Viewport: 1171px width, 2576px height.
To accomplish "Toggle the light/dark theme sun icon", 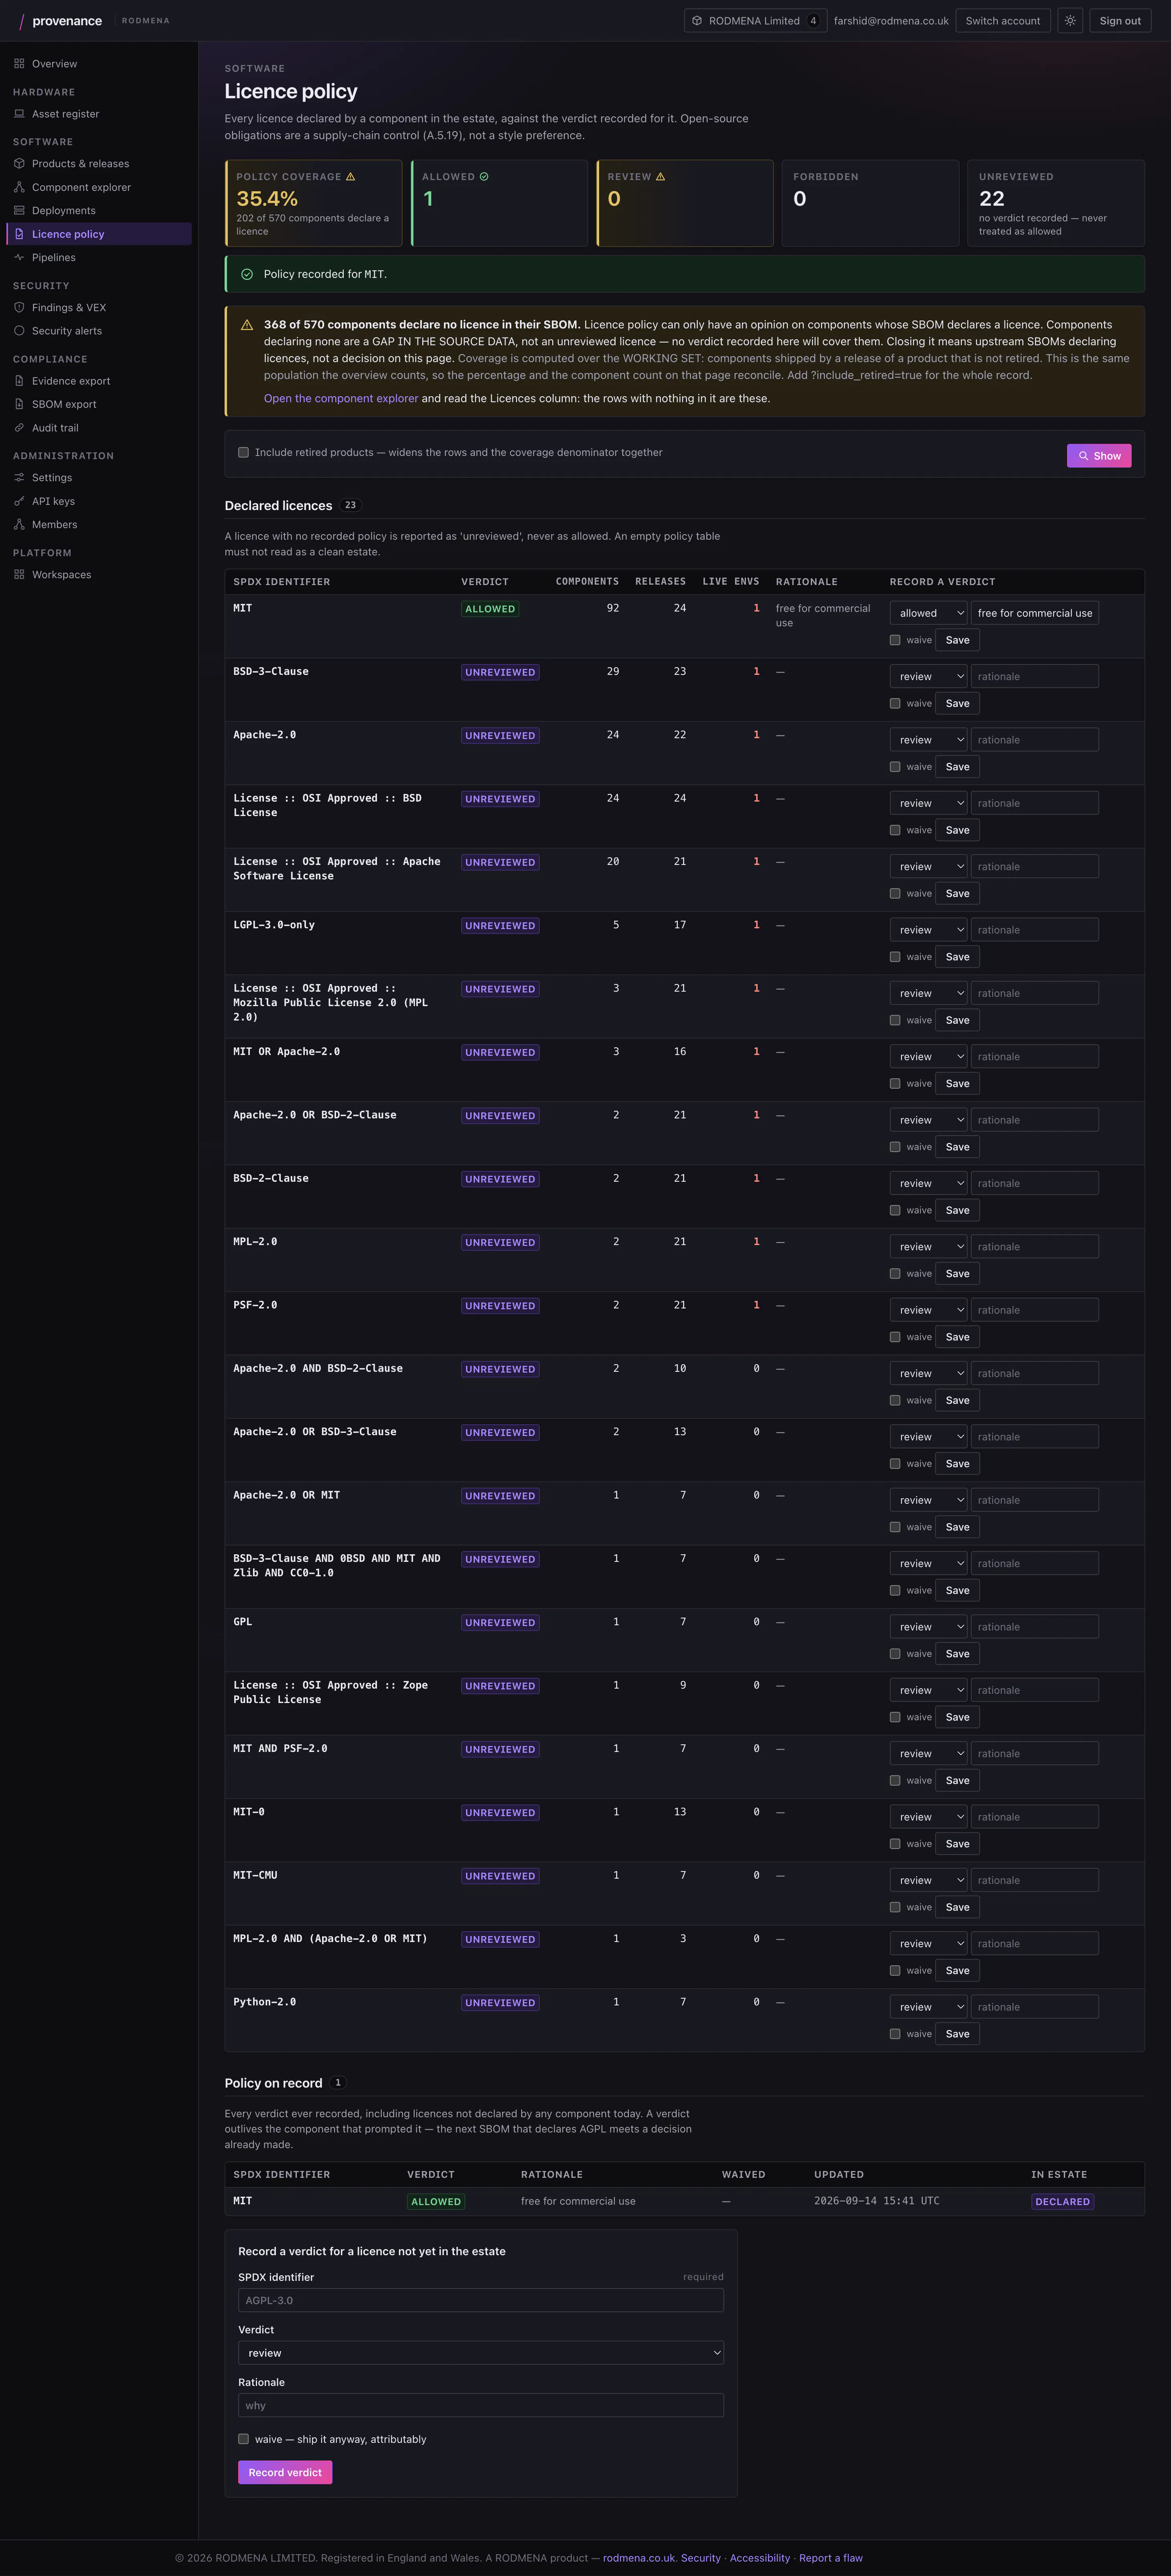I will coord(1070,21).
